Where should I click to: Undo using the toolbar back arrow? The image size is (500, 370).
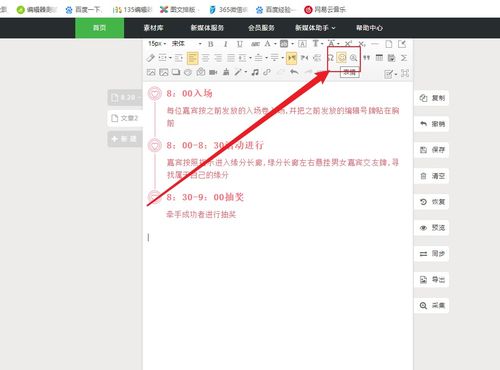click(294, 72)
